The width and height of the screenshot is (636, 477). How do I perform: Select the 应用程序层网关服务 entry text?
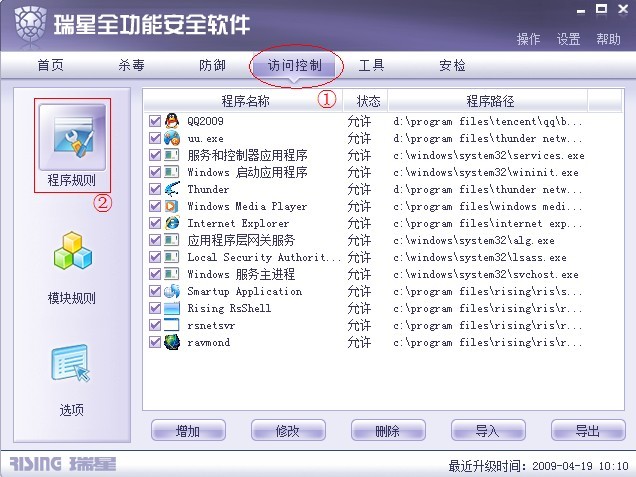[241, 240]
